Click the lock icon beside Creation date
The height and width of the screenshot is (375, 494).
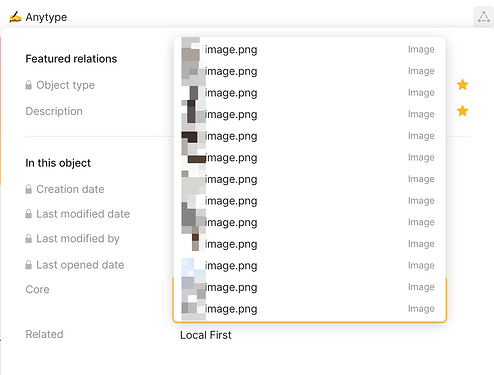click(x=29, y=189)
